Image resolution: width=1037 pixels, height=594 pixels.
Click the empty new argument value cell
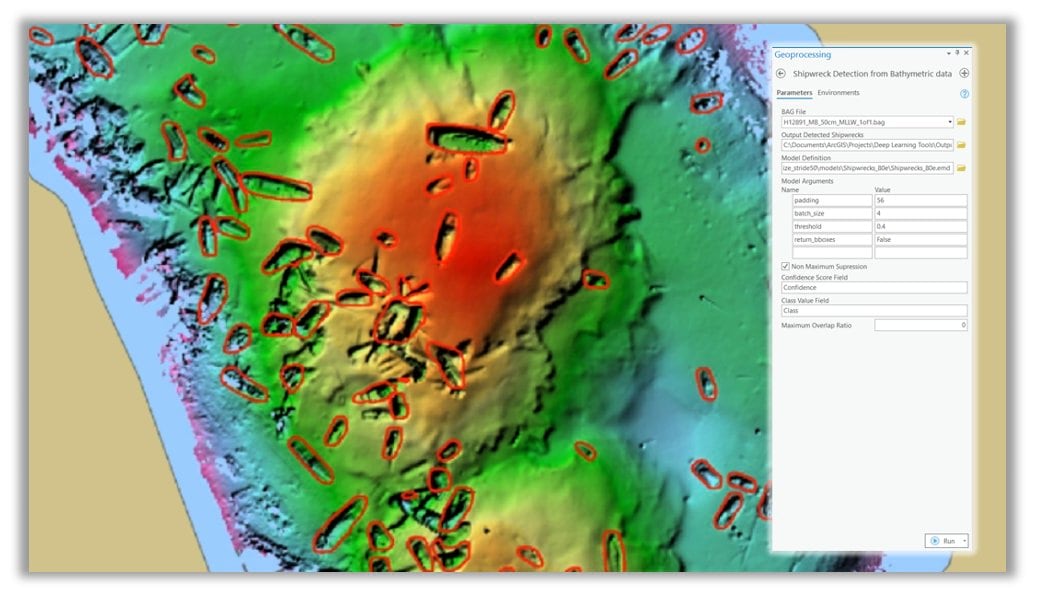pos(921,253)
